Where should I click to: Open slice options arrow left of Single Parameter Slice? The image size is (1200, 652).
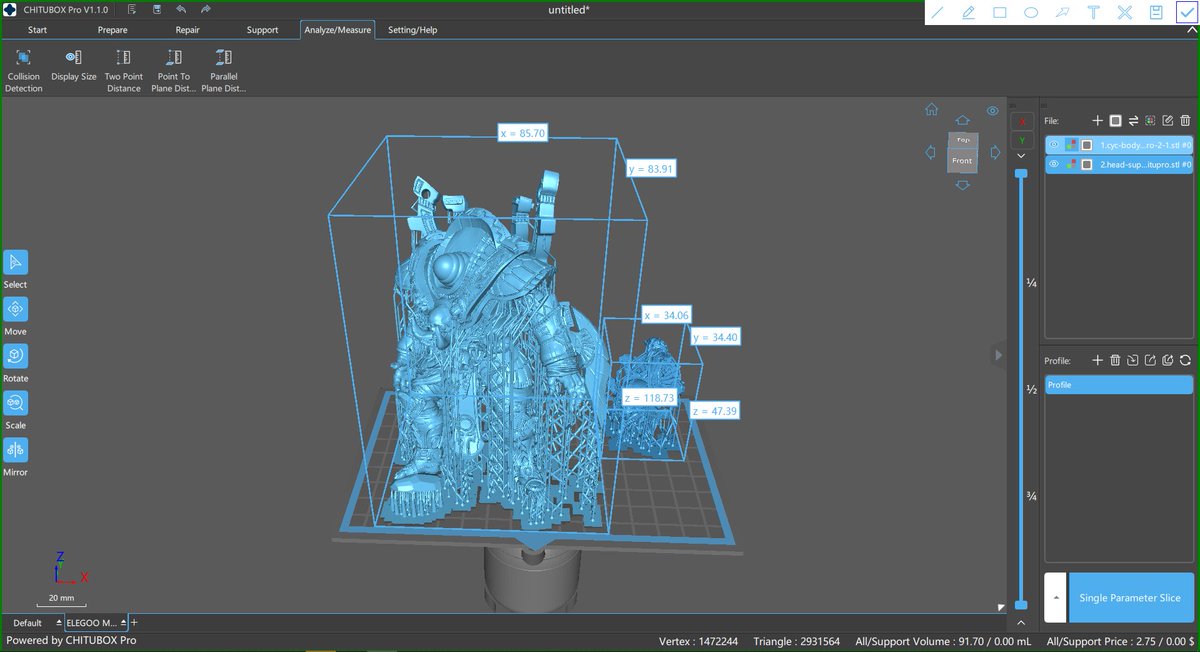point(1055,598)
